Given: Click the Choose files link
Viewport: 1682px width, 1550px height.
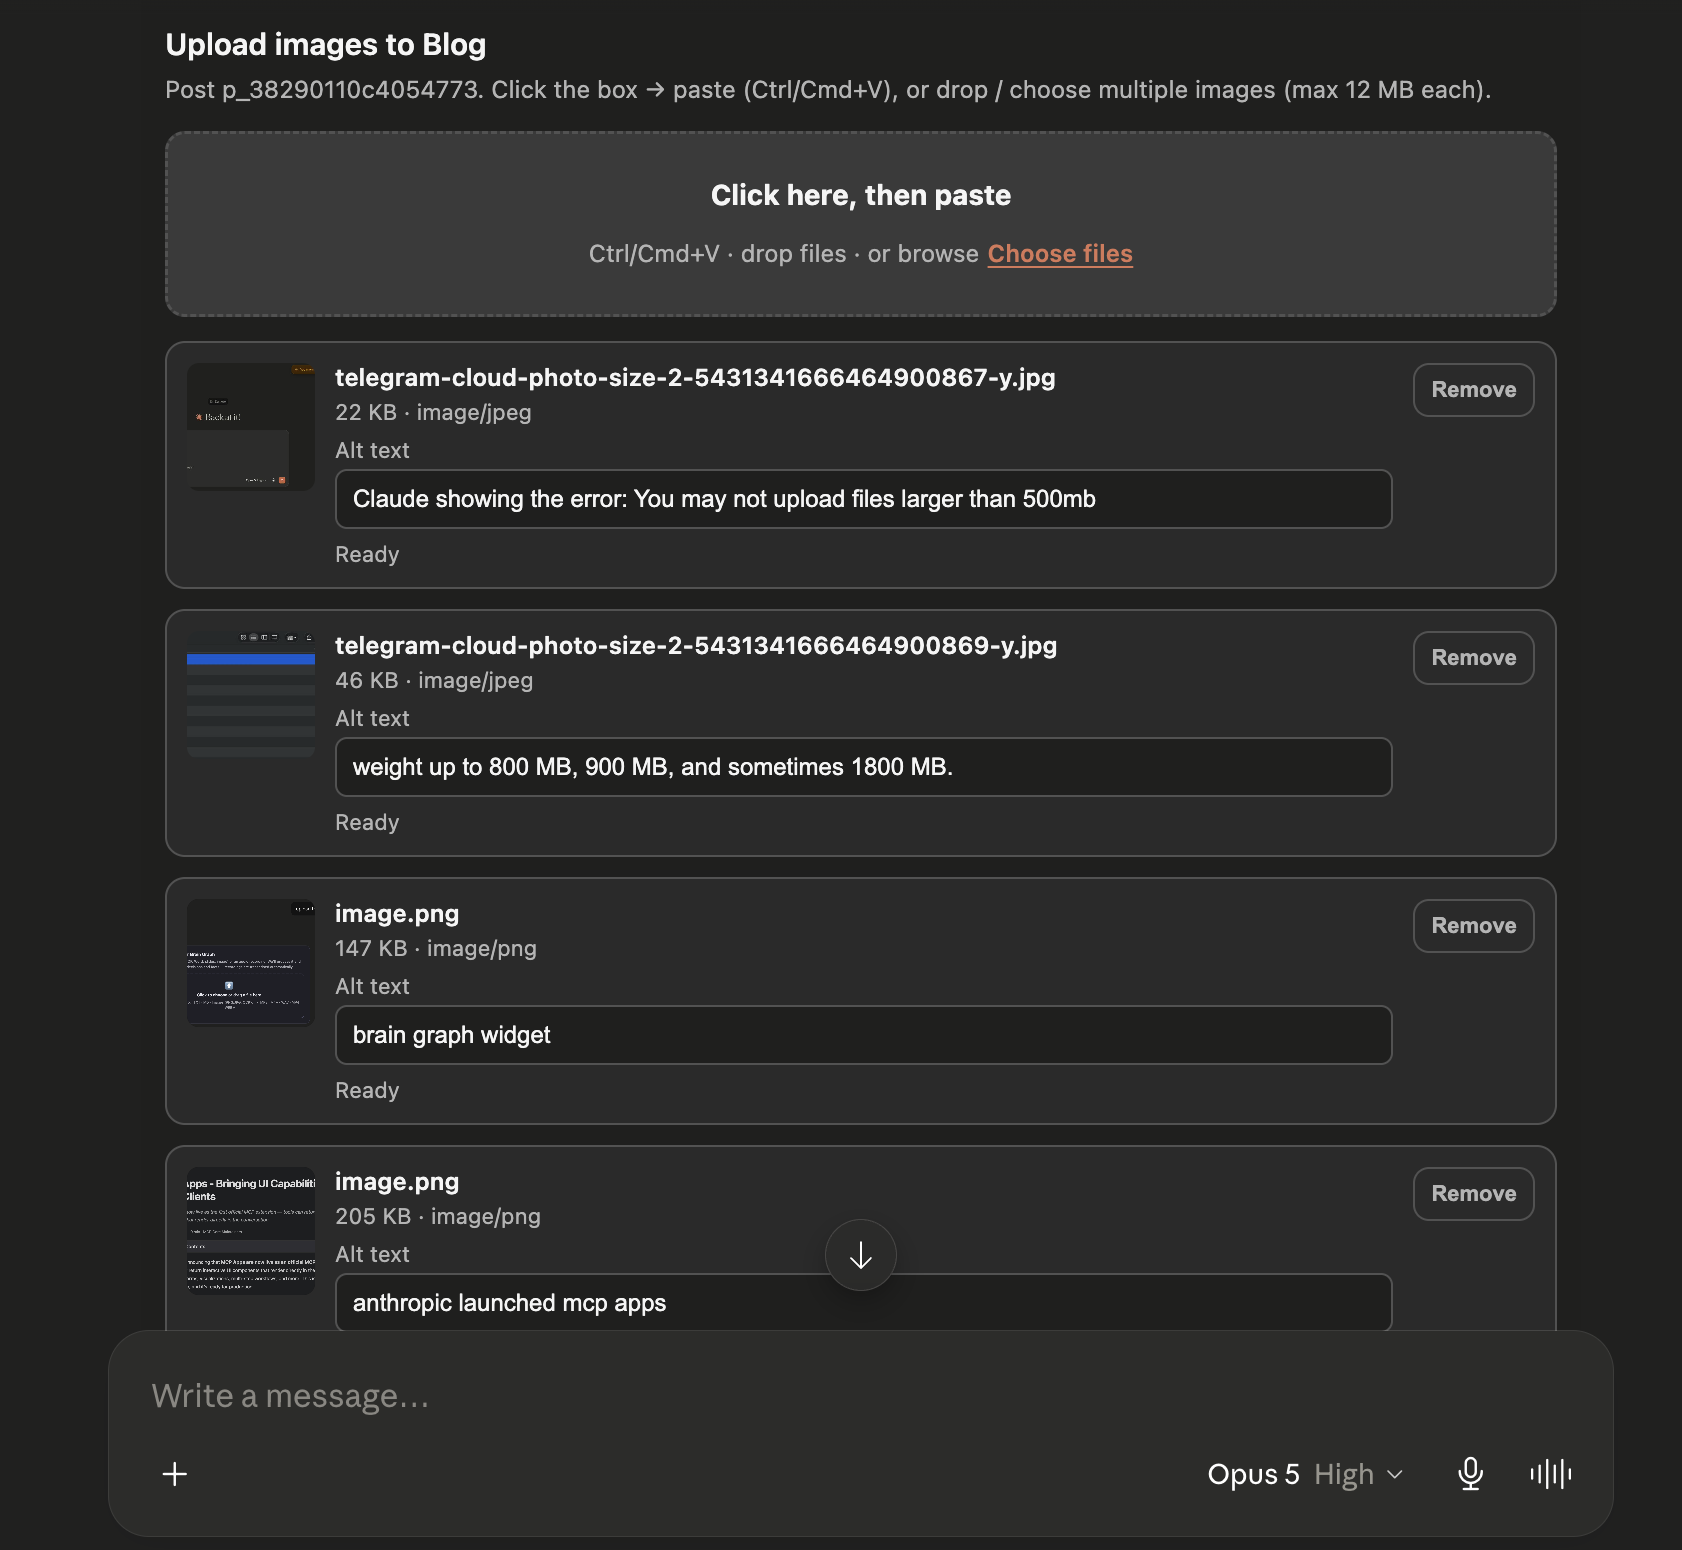Looking at the screenshot, I should (x=1060, y=254).
